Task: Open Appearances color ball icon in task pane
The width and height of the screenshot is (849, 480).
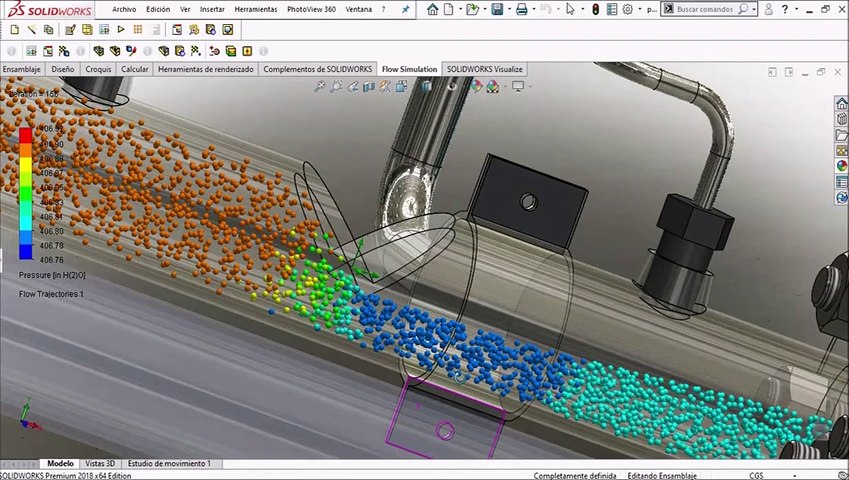Action: (x=841, y=166)
